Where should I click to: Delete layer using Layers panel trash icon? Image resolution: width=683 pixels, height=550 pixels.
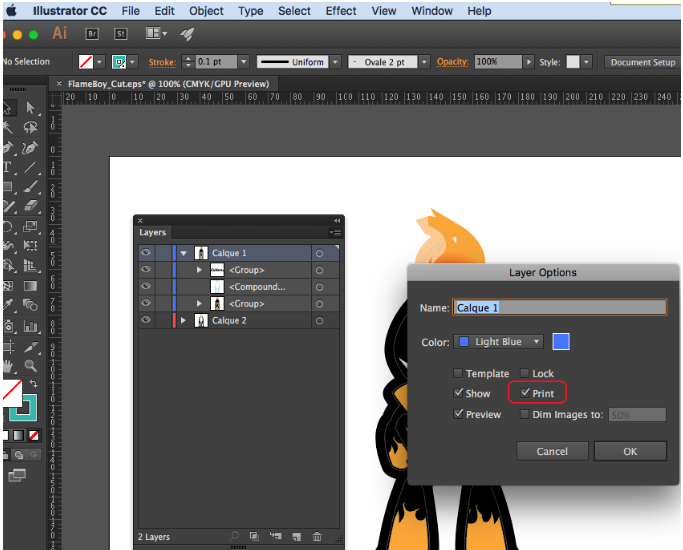[x=317, y=537]
